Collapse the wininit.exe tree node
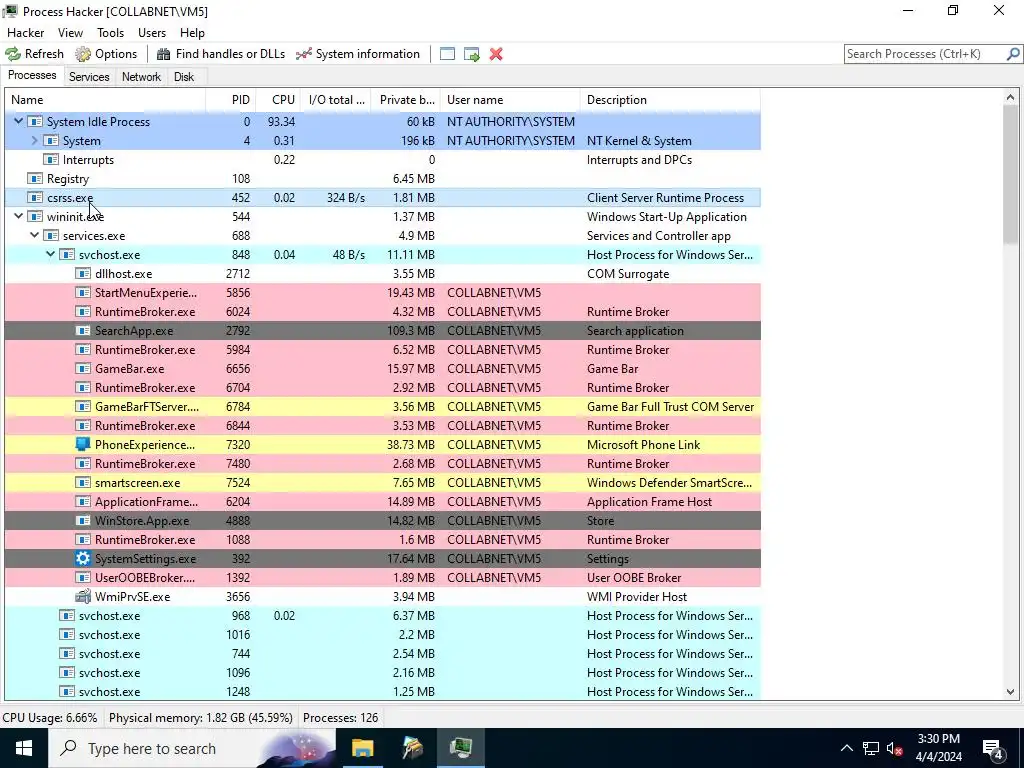Image resolution: width=1024 pixels, height=768 pixels. point(18,216)
